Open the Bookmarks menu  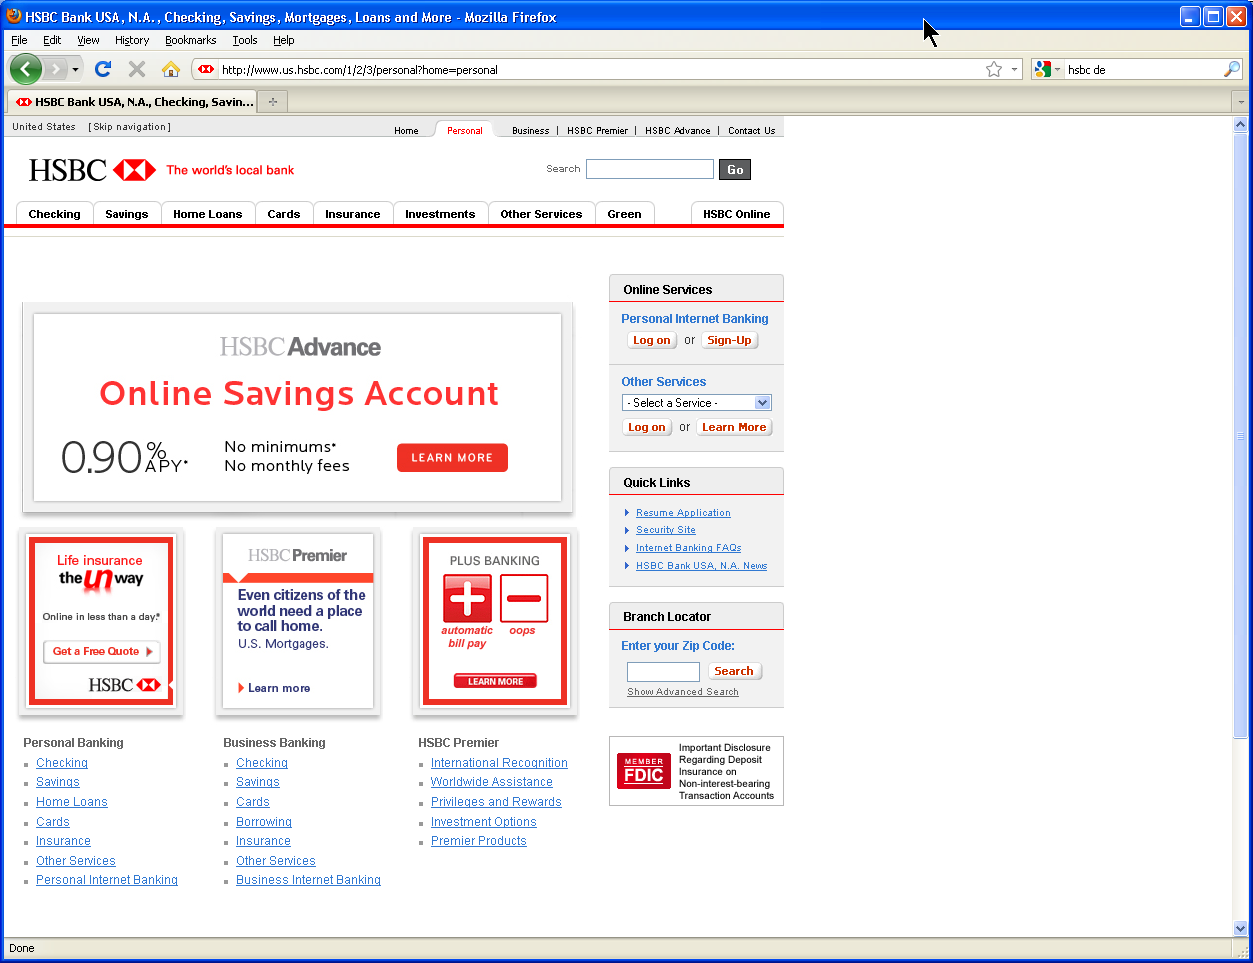click(x=190, y=40)
